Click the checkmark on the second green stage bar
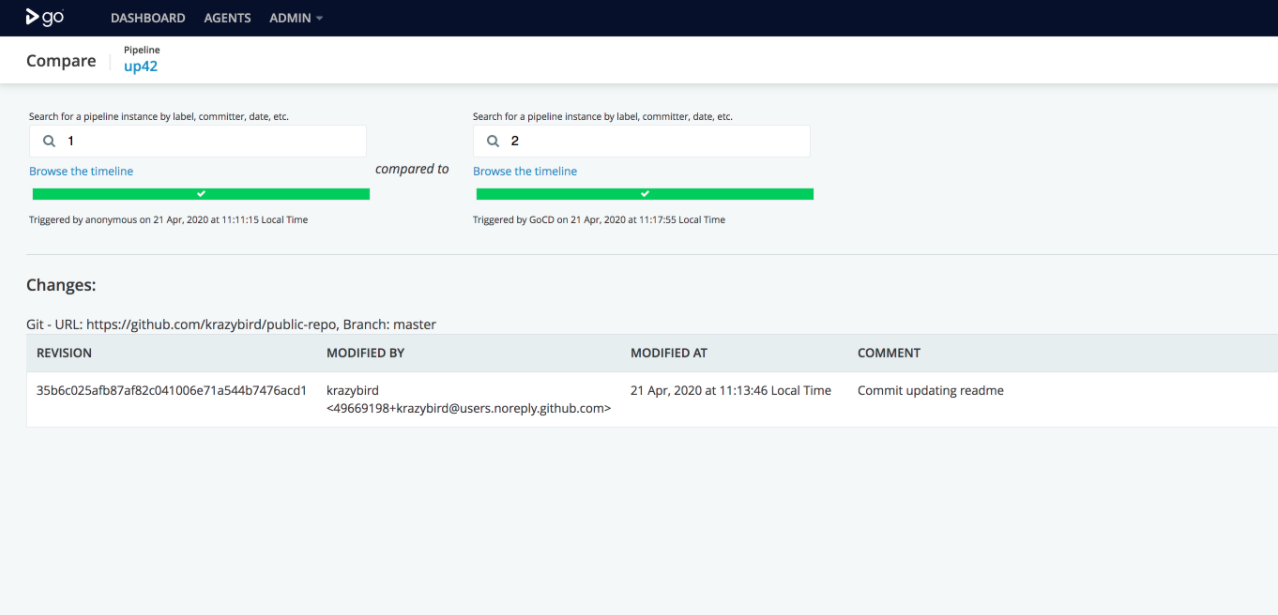Screen dimensions: 1278x615 pos(645,194)
